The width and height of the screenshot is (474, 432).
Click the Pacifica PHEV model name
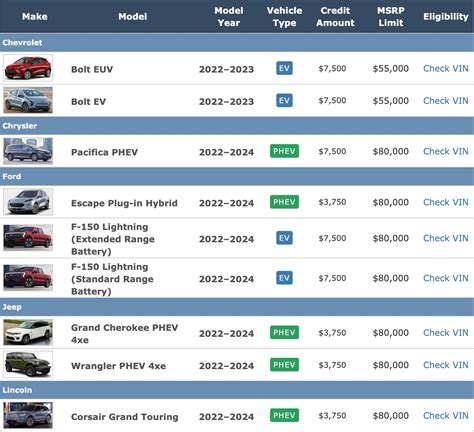point(104,152)
